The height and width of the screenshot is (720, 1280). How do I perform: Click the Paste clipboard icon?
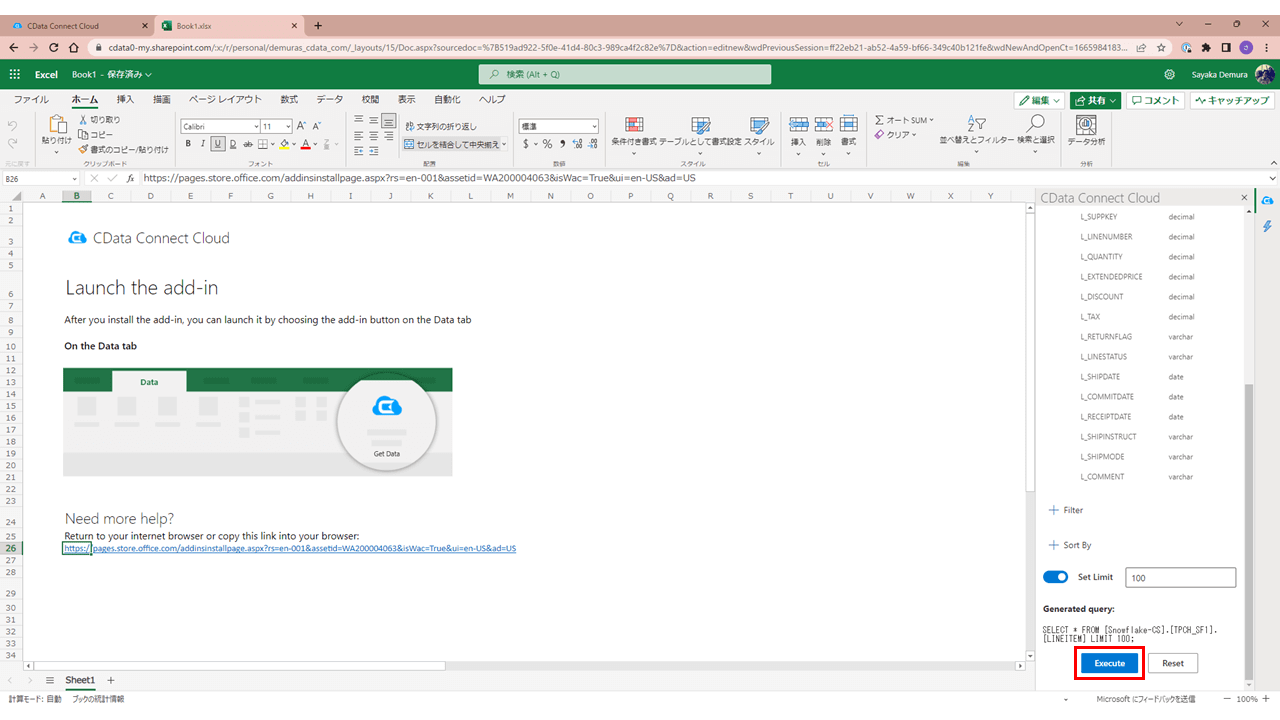pyautogui.click(x=57, y=124)
